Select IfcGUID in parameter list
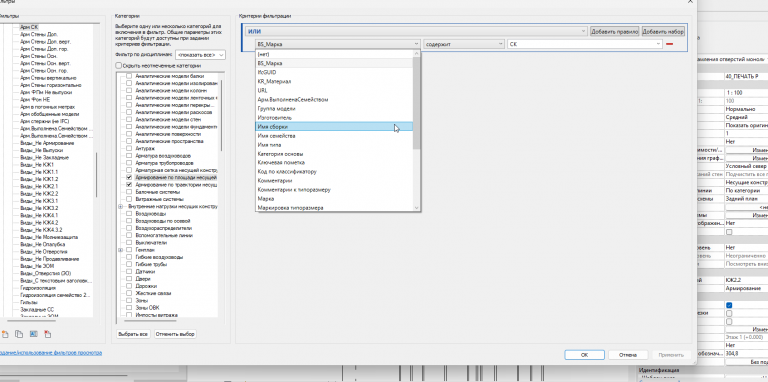 click(x=334, y=72)
